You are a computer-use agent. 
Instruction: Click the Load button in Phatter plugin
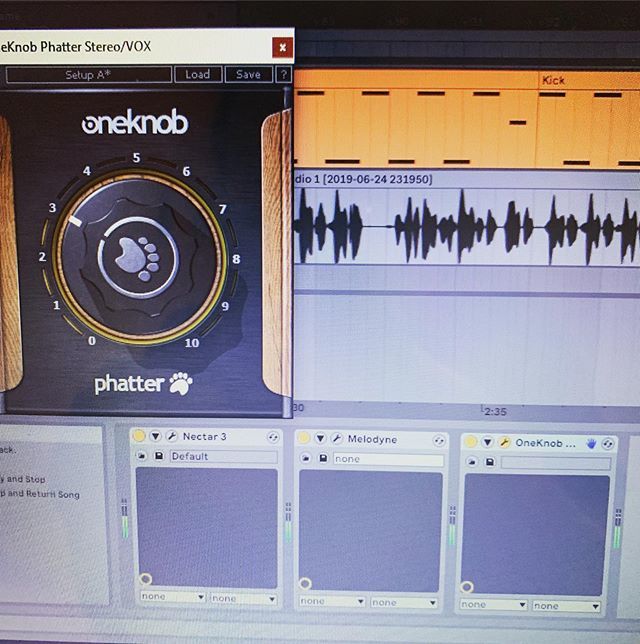(x=198, y=74)
